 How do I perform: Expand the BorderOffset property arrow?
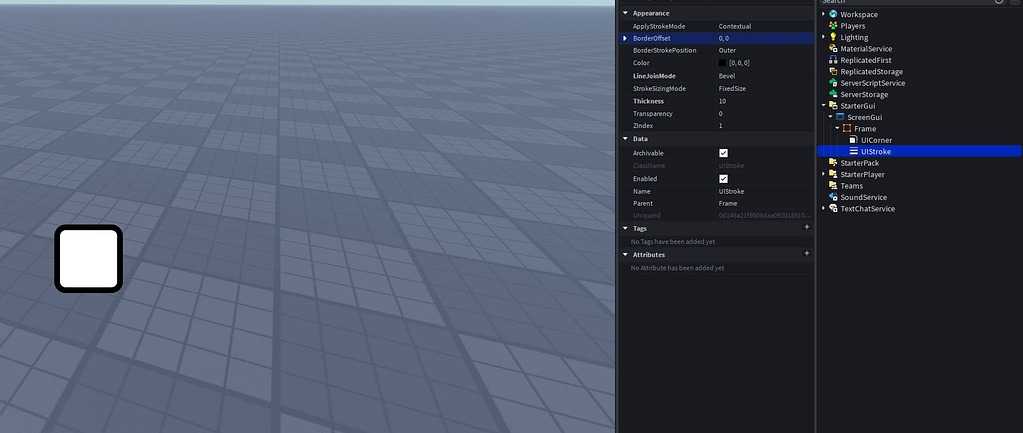point(625,38)
